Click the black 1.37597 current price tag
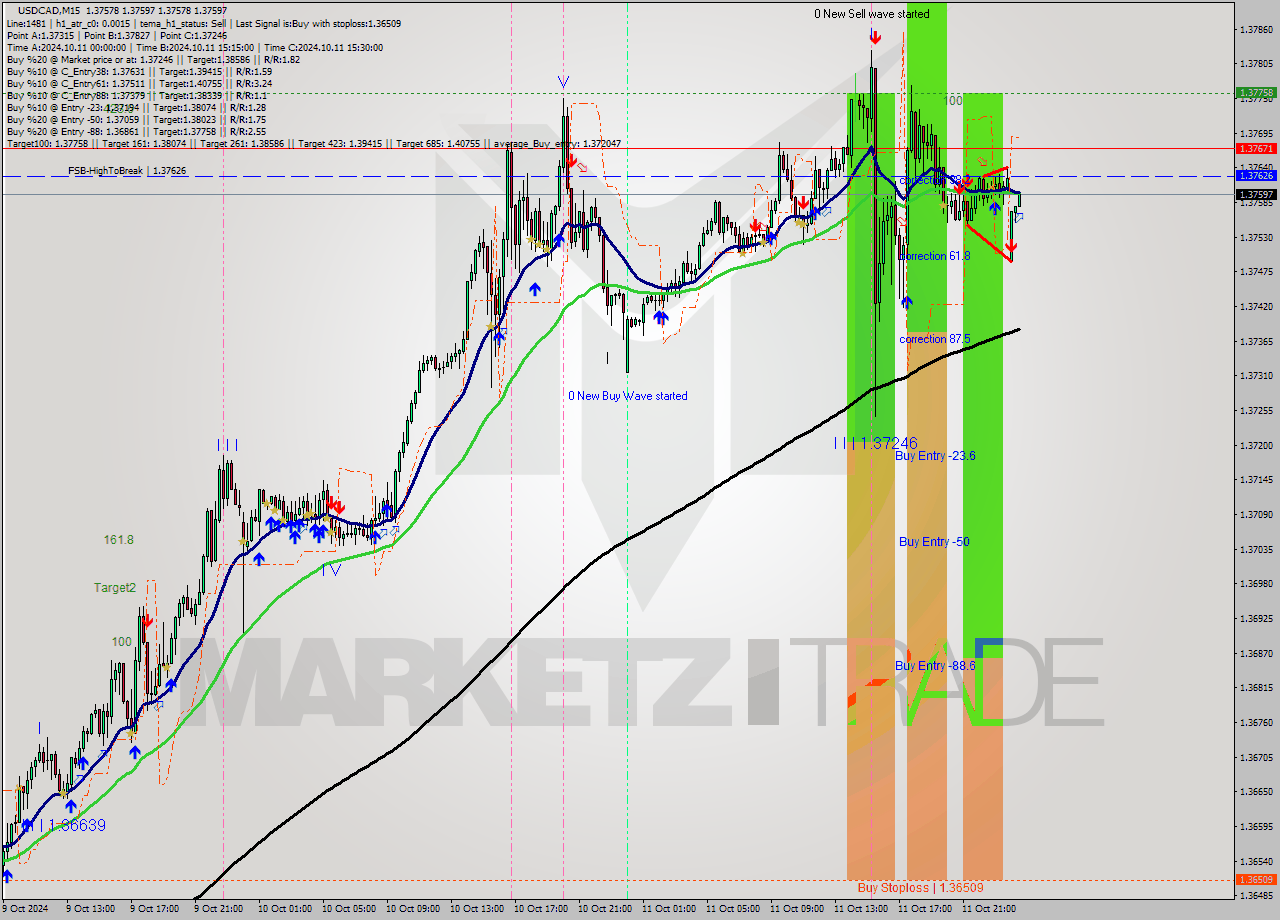 pos(1256,194)
